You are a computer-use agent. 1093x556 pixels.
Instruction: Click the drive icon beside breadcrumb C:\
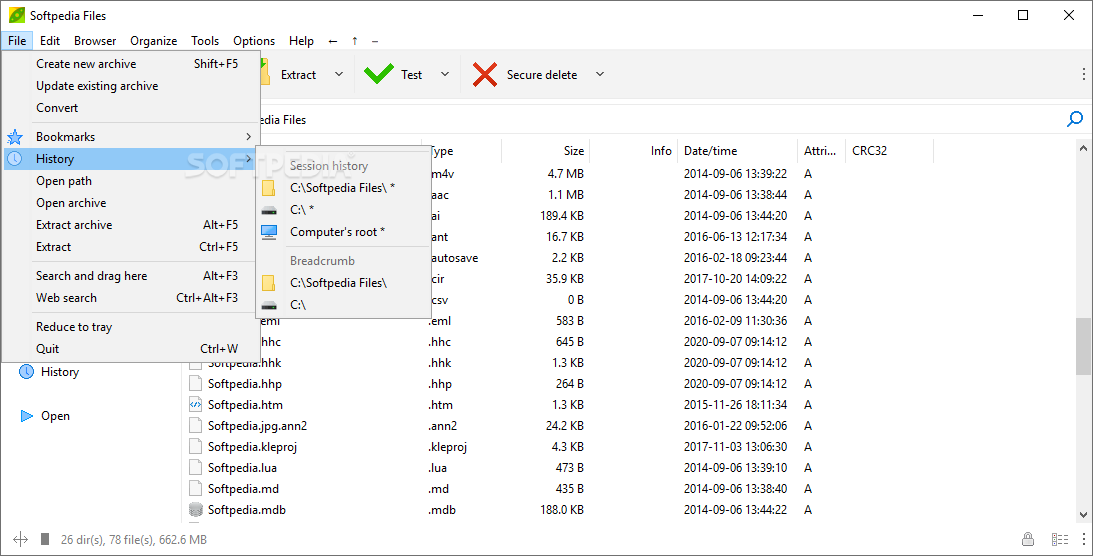[x=269, y=304]
